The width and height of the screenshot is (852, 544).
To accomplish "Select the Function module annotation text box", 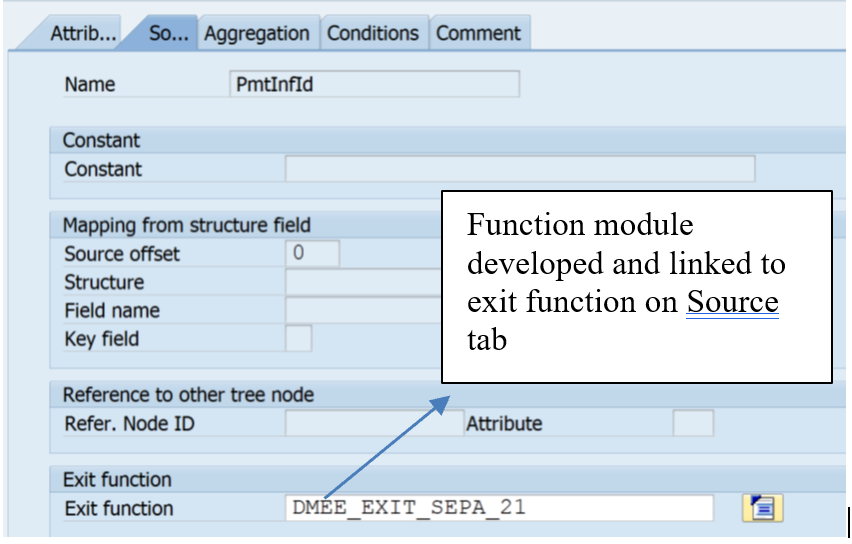I will [637, 287].
